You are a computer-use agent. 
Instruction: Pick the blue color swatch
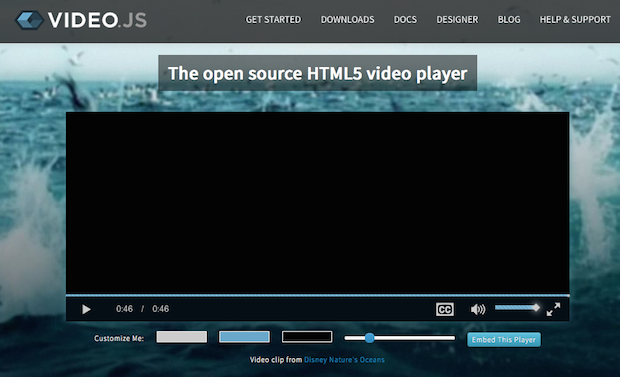click(244, 337)
